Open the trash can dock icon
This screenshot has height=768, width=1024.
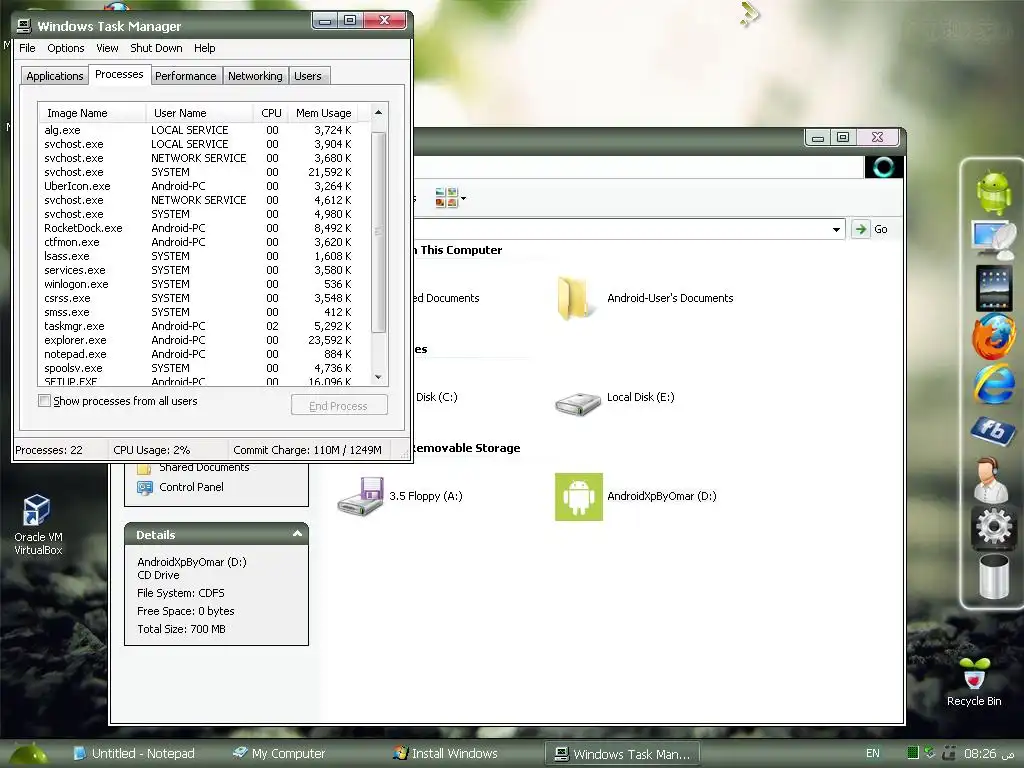pos(993,576)
